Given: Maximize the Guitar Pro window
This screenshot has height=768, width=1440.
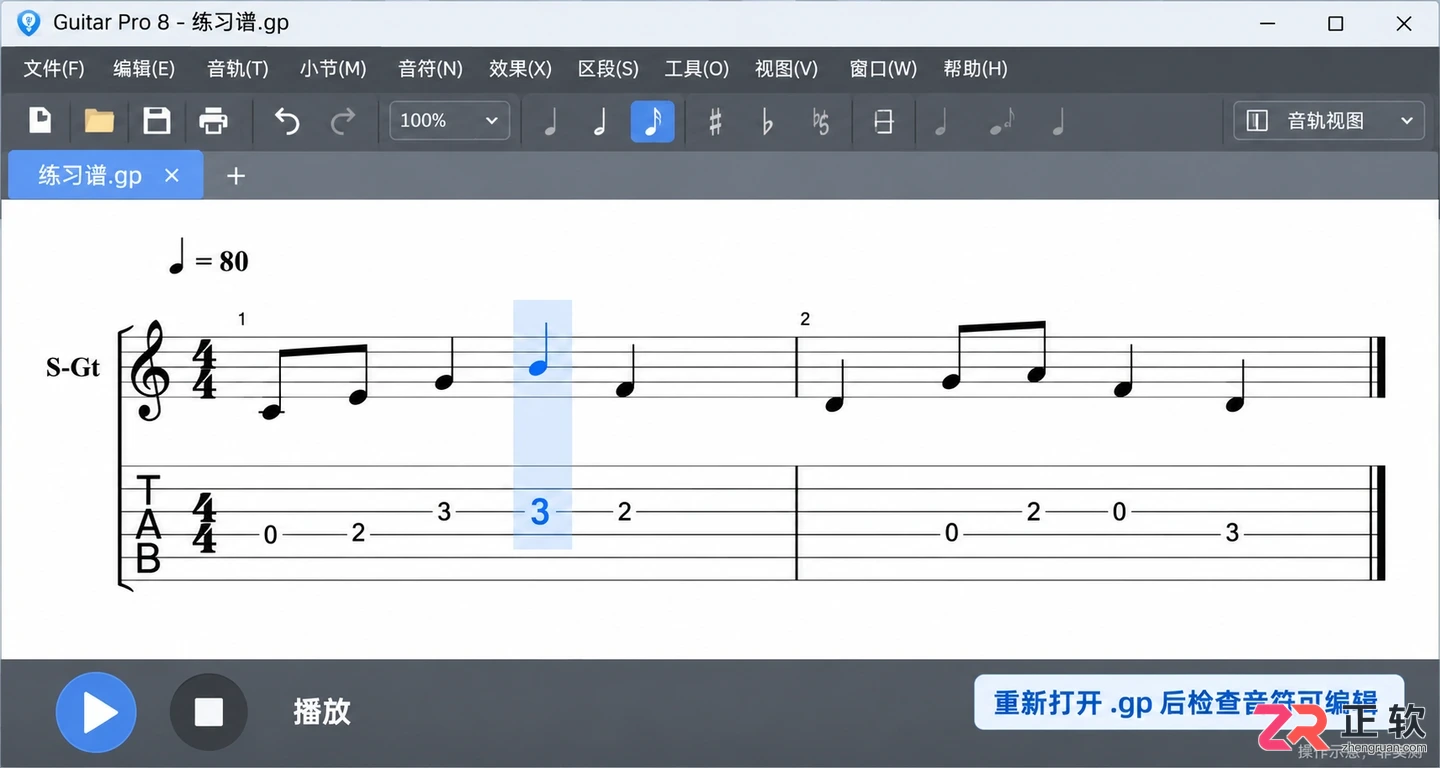Looking at the screenshot, I should click(1335, 23).
